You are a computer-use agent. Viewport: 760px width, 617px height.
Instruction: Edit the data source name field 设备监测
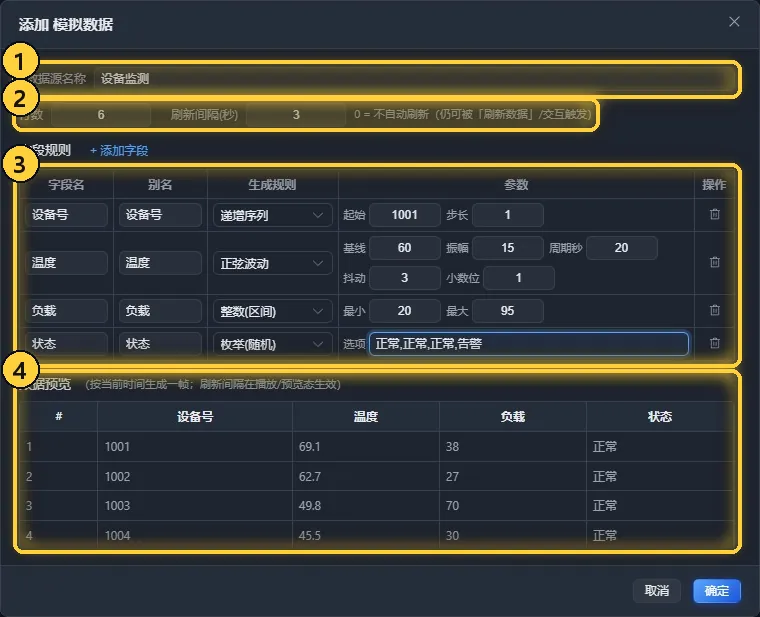point(412,79)
